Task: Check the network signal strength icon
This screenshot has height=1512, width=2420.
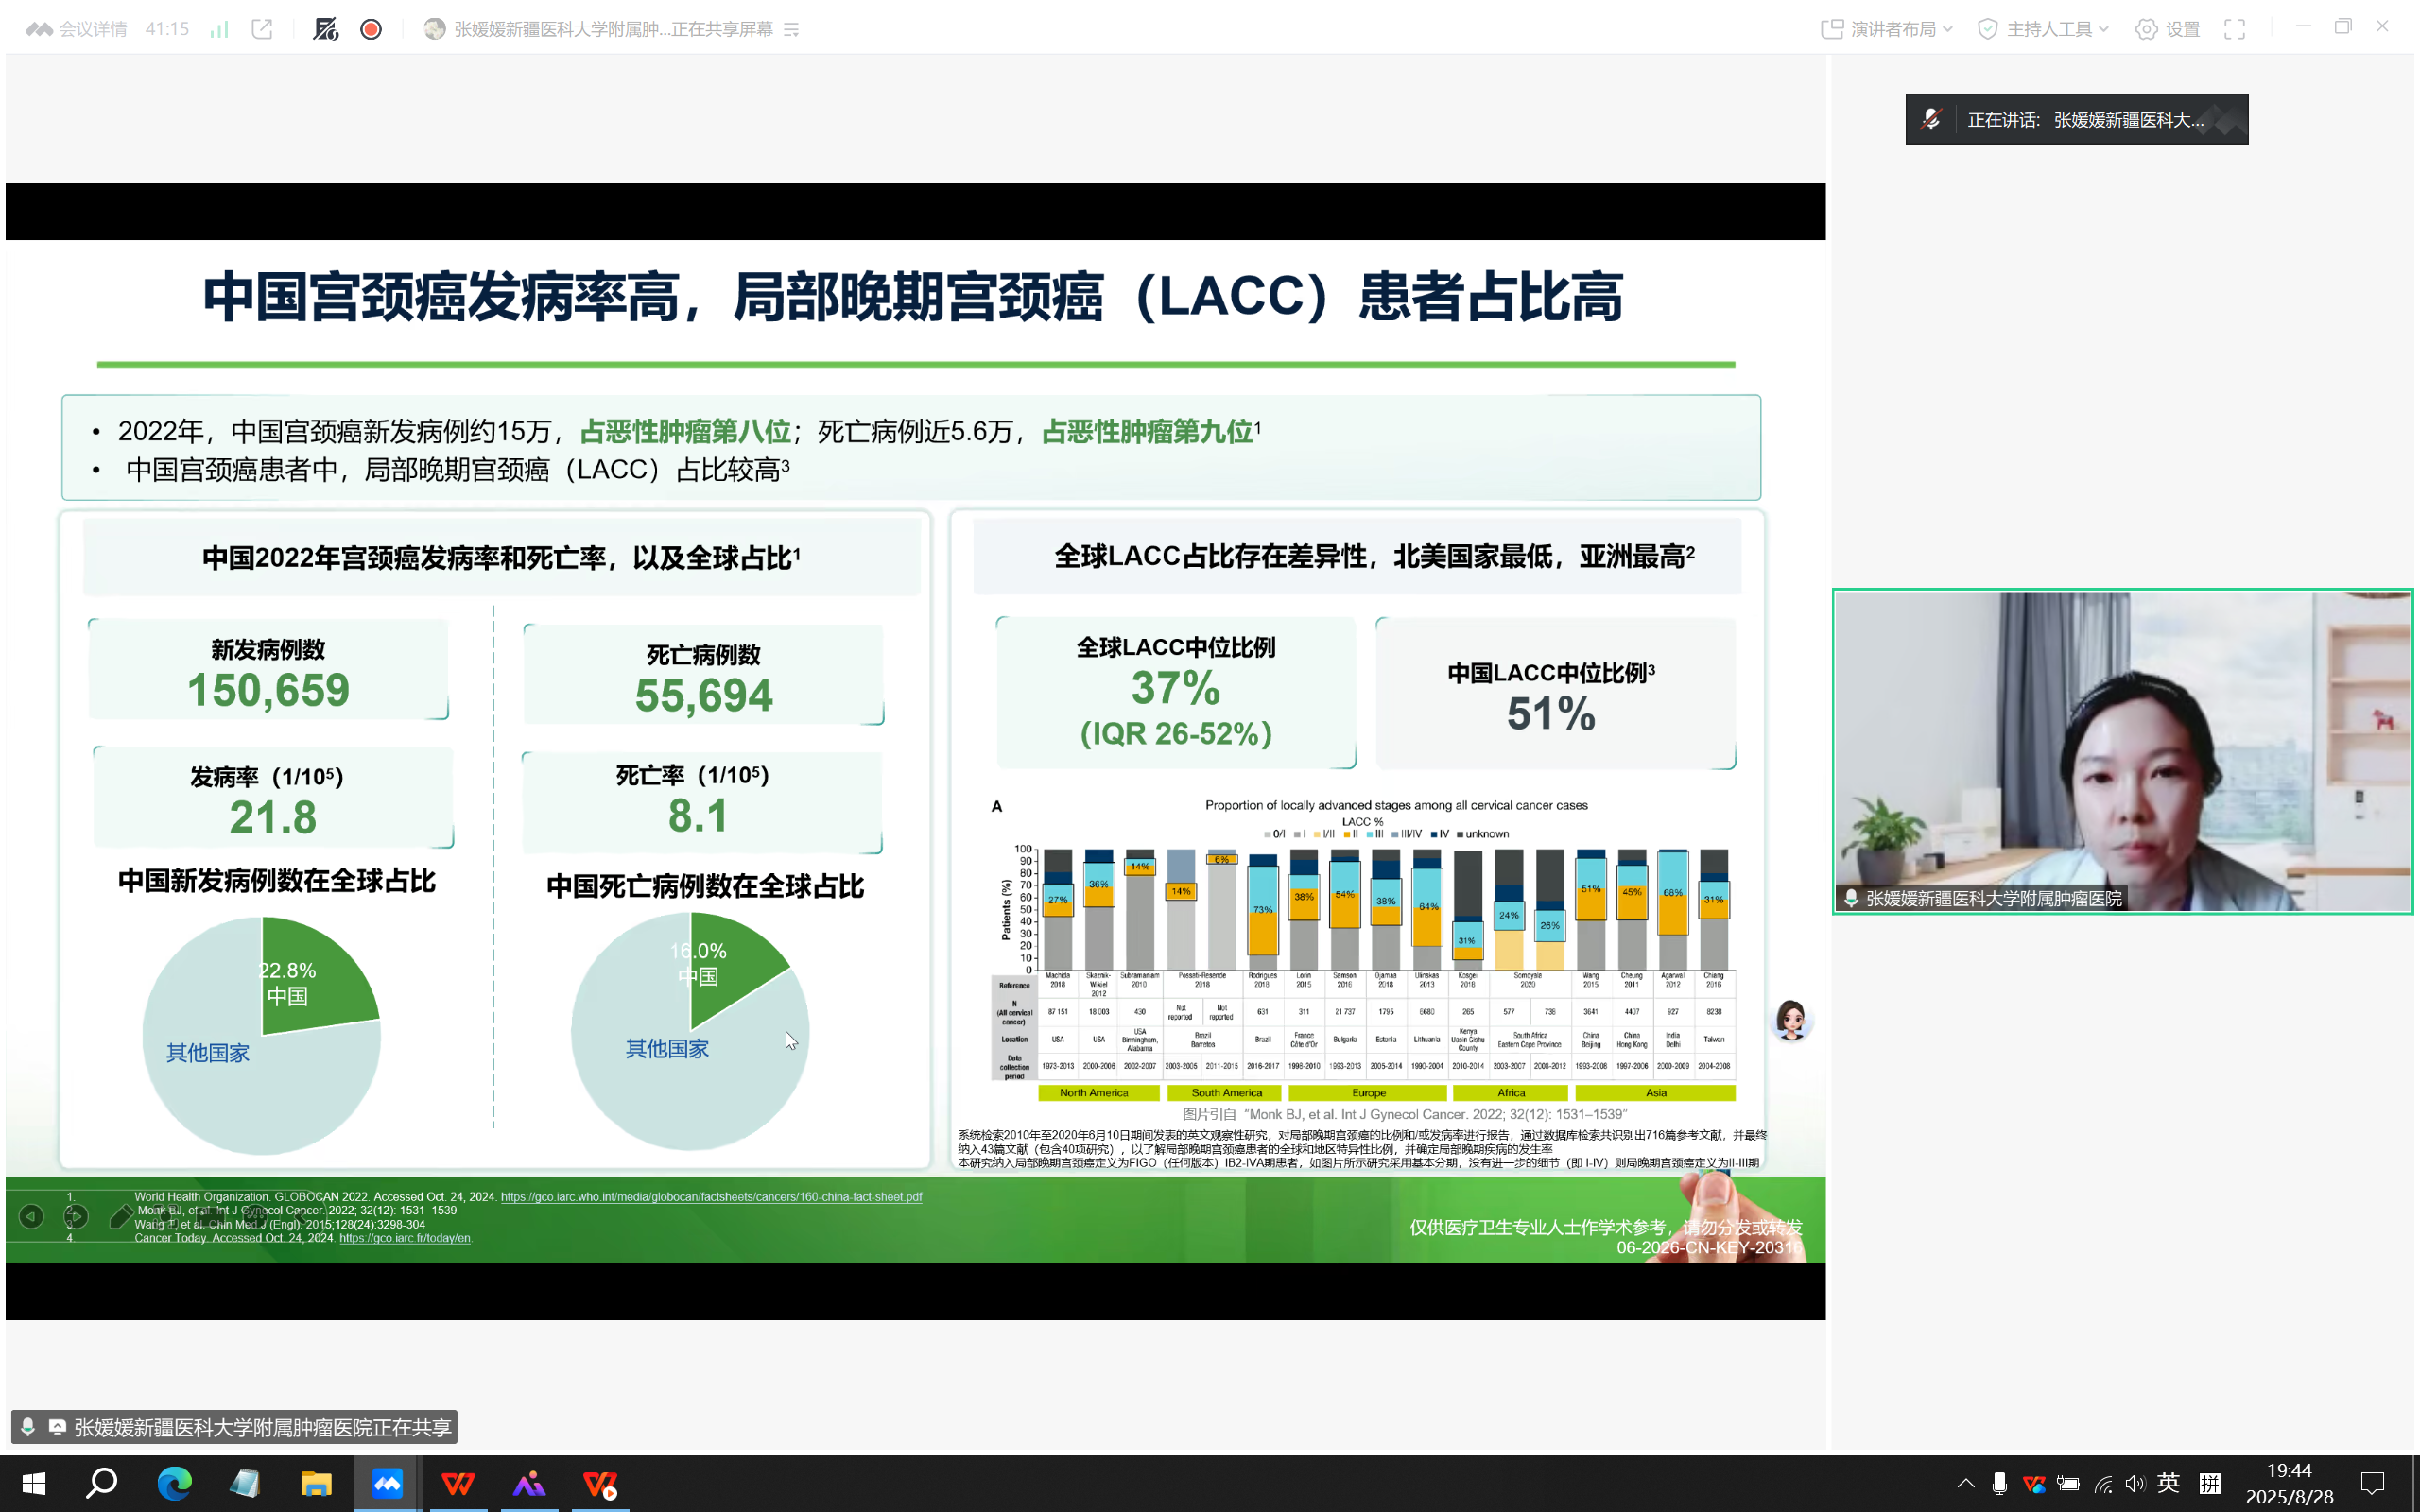Action: pos(219,29)
